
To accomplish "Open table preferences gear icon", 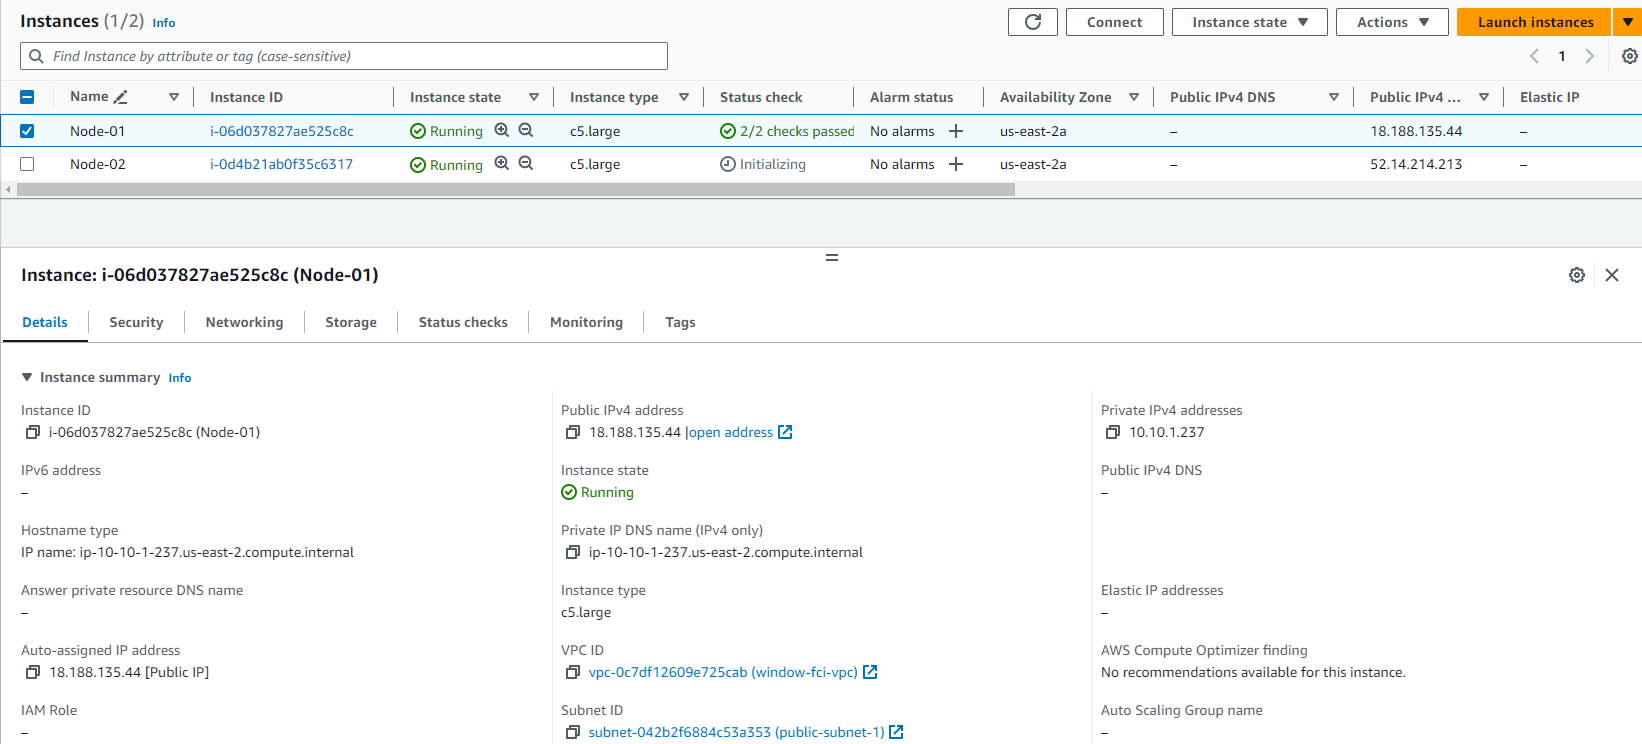I will [1629, 56].
